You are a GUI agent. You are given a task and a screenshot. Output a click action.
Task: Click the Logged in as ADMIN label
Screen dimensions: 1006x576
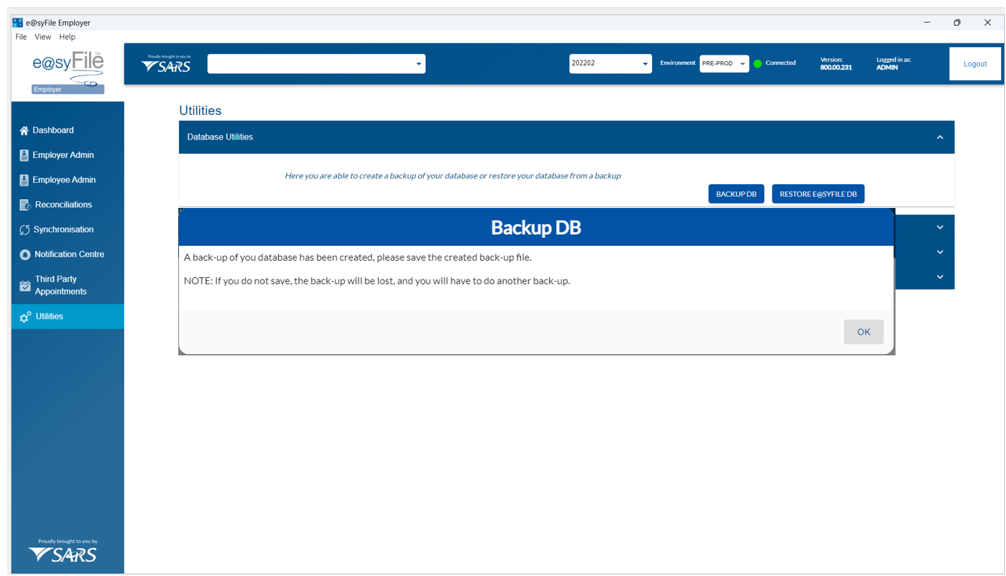pos(894,64)
